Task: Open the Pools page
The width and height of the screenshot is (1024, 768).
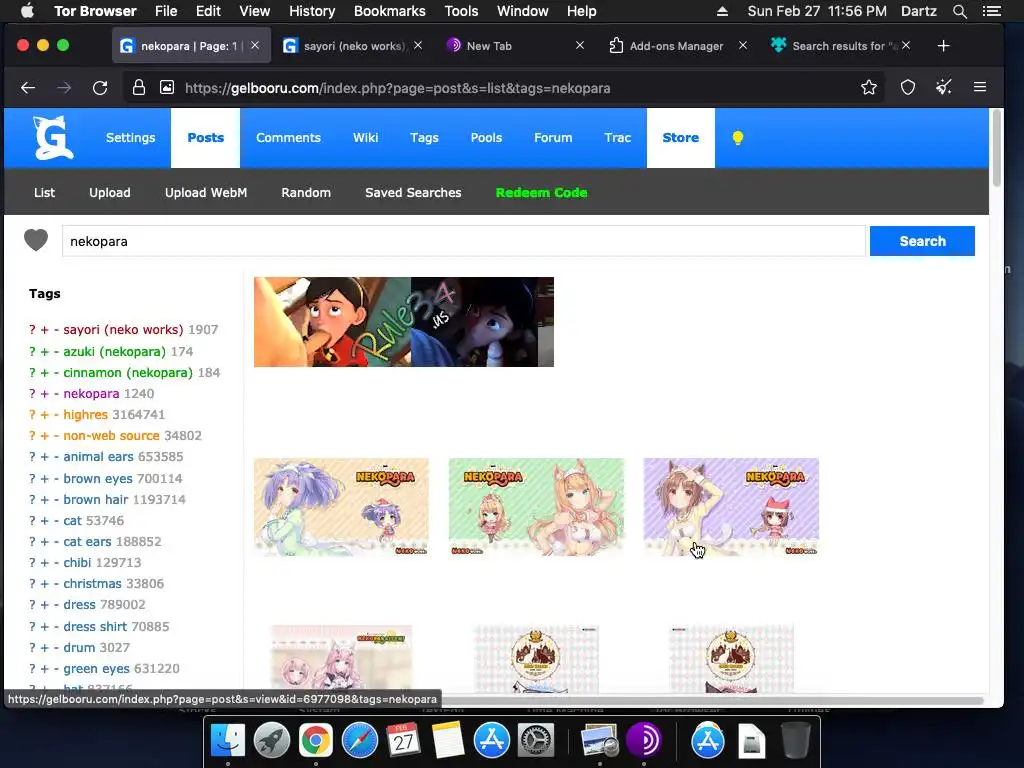Action: [487, 138]
